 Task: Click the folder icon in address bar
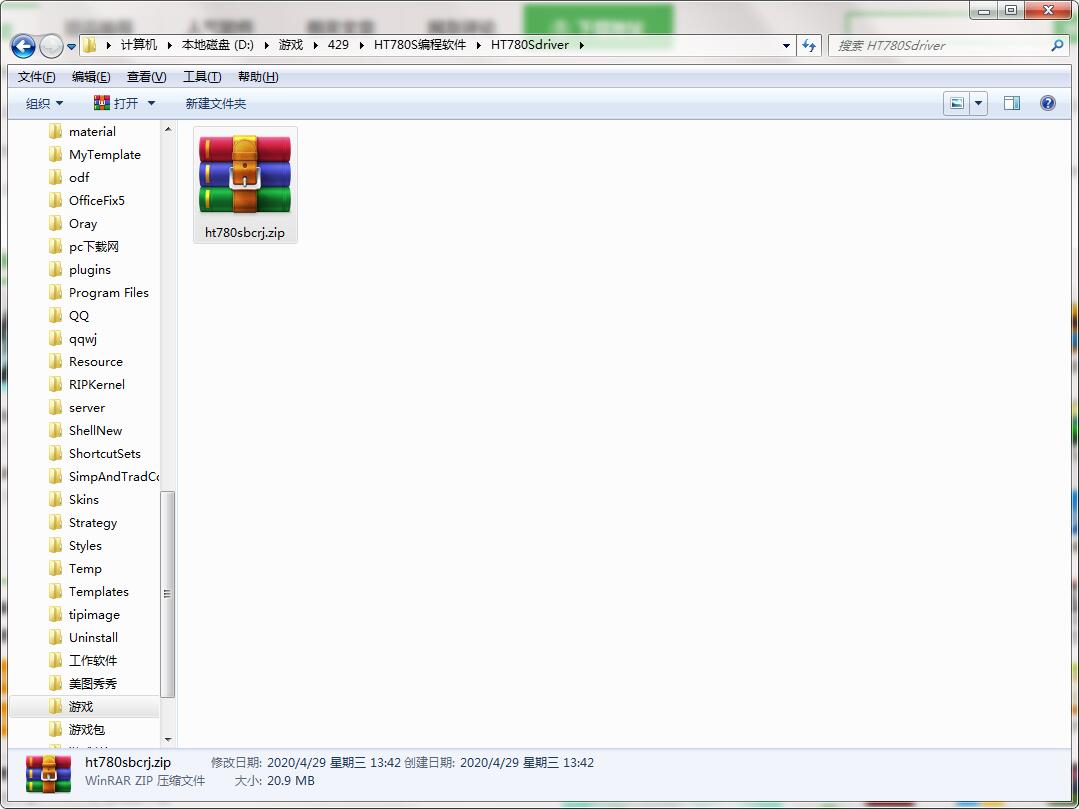[89, 45]
